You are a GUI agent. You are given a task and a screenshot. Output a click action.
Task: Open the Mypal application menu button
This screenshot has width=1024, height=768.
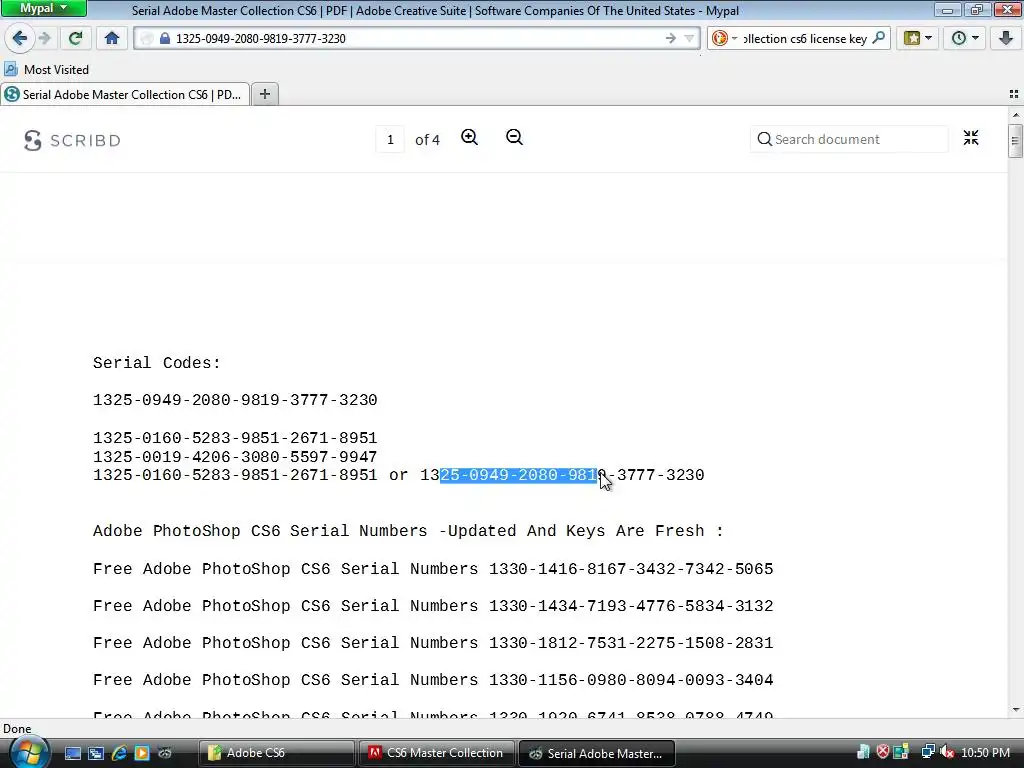pos(44,8)
